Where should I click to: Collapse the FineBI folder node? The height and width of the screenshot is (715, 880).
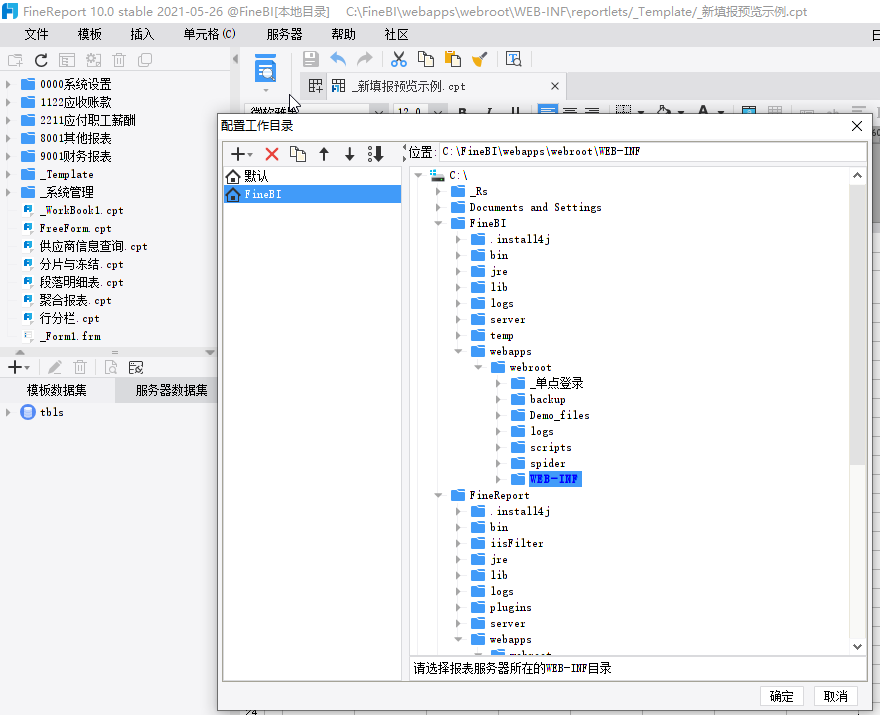point(438,223)
